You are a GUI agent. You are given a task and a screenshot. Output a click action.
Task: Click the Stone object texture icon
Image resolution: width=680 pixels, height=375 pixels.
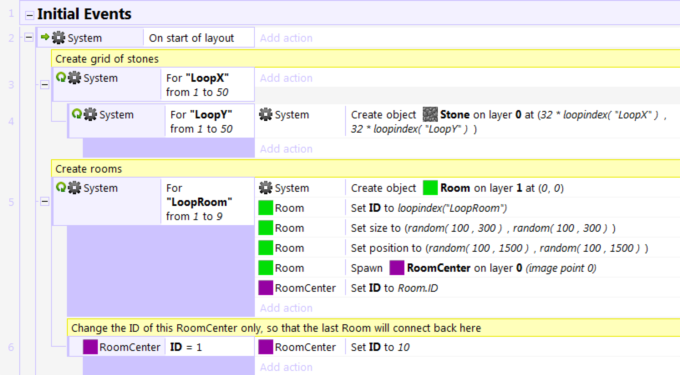coord(430,114)
